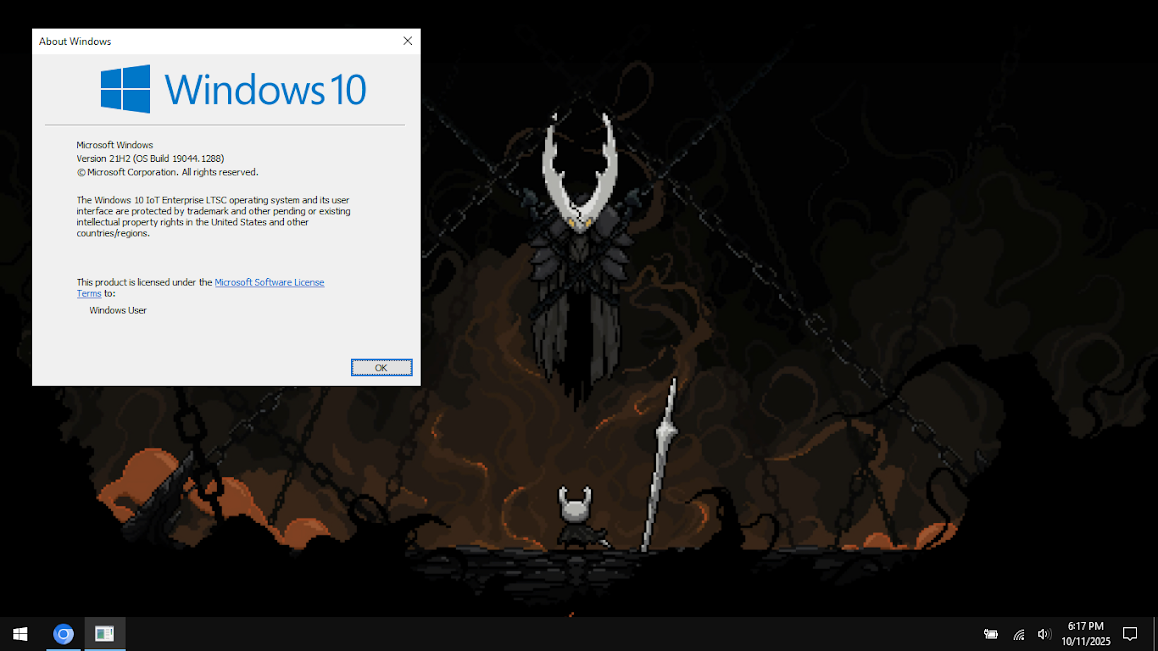Click the 'Version 21H2 (OS Build 19044.1288)' text

point(150,158)
